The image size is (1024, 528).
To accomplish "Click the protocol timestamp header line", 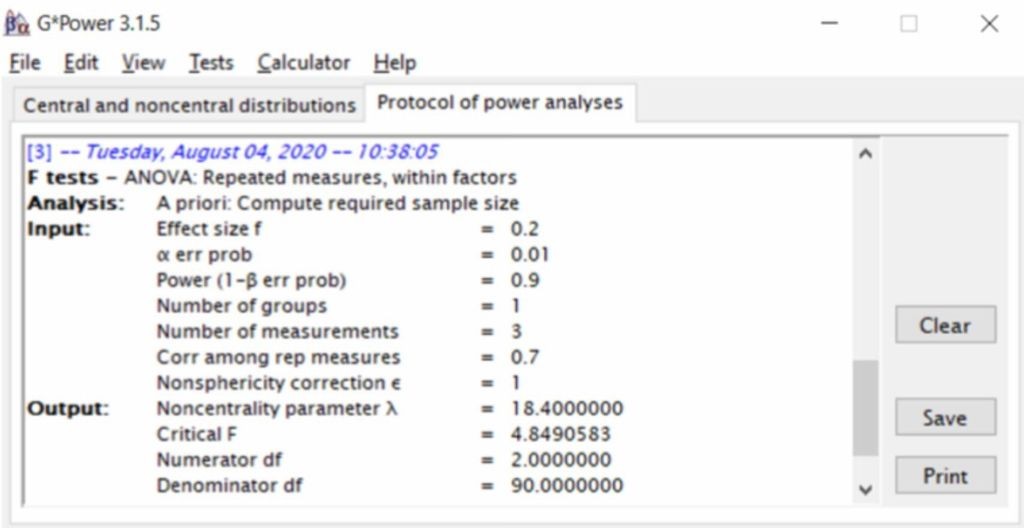I will pyautogui.click(x=232, y=152).
